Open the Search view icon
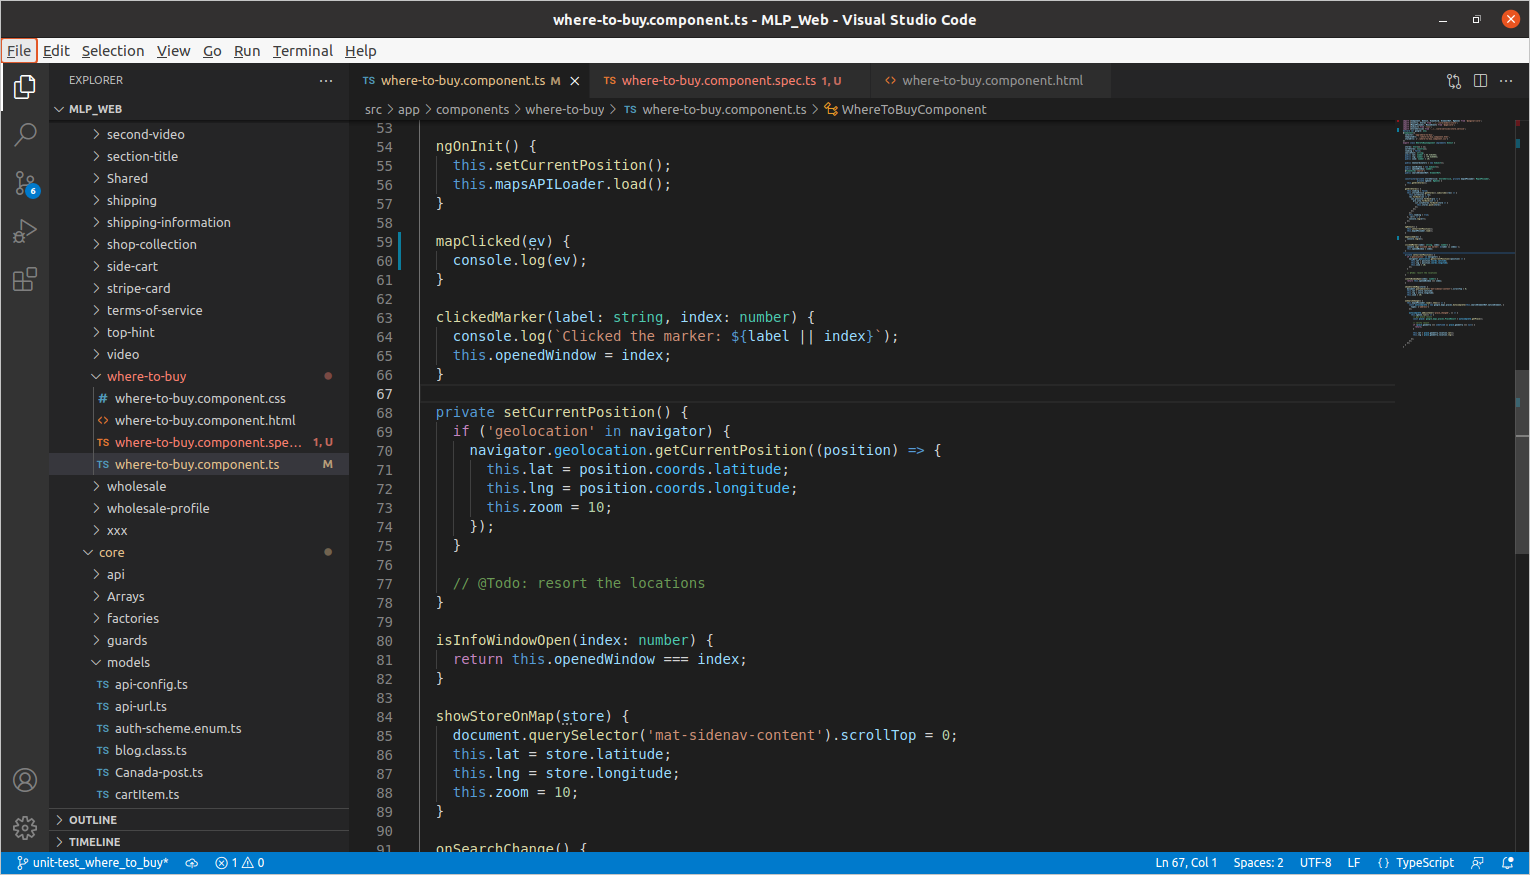 pos(25,134)
